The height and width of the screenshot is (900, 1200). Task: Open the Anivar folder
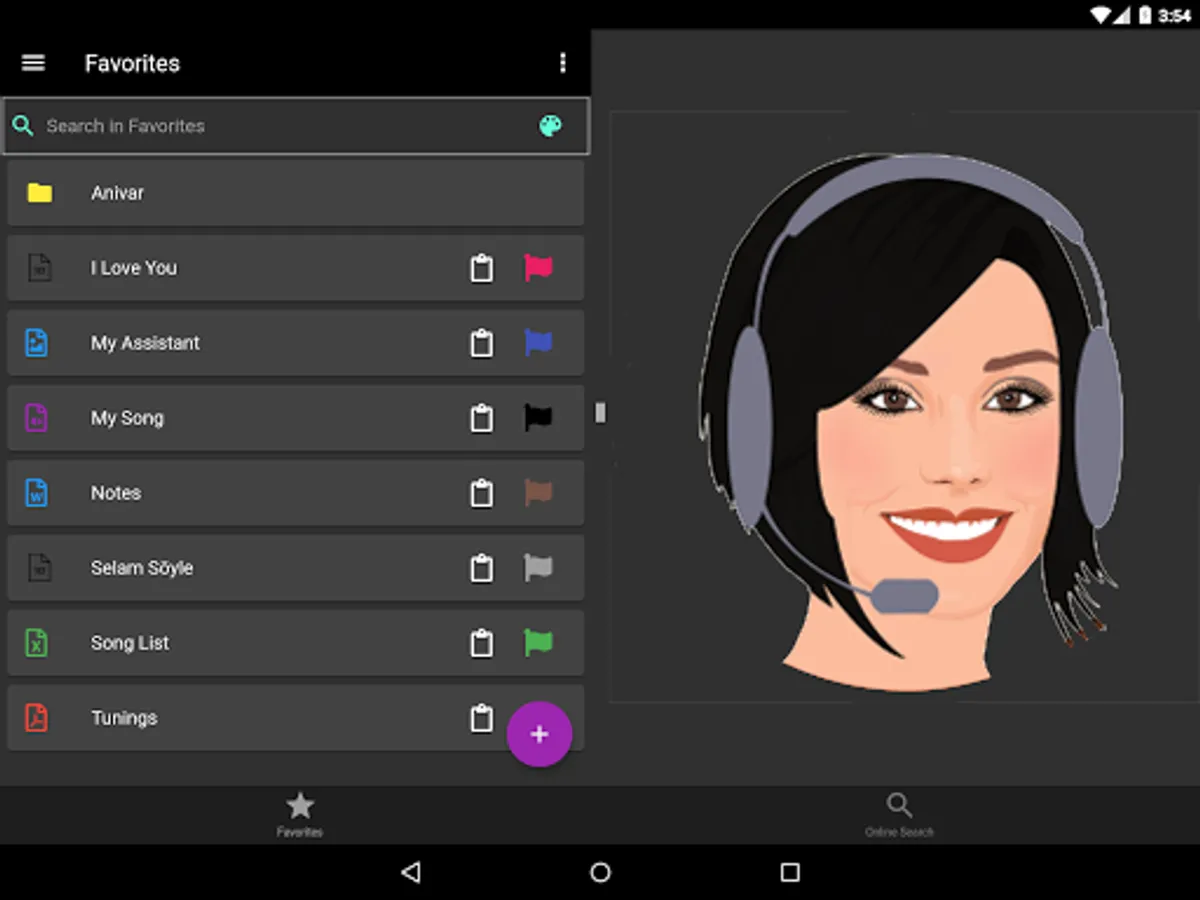pos(295,193)
